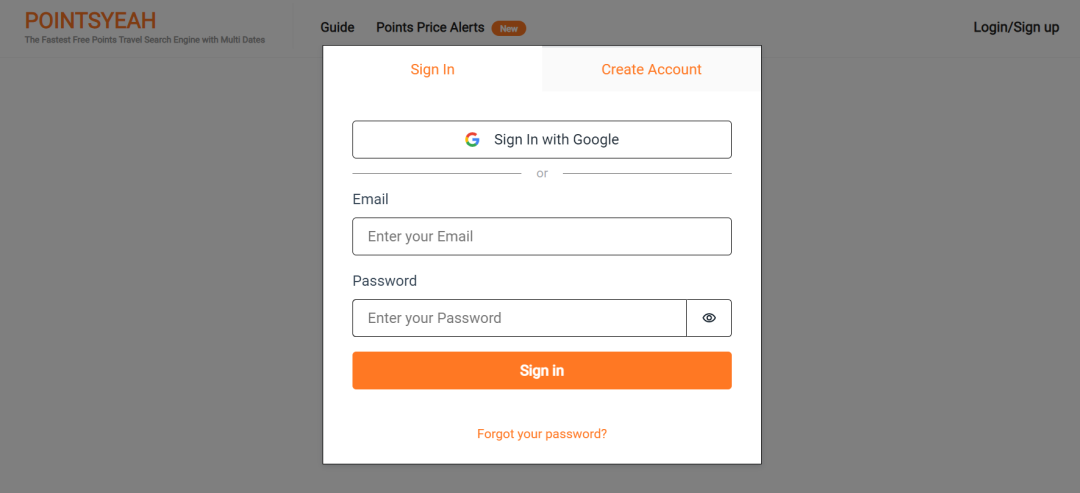Focus the Enter your Password field
This screenshot has height=493, width=1080.
(519, 318)
